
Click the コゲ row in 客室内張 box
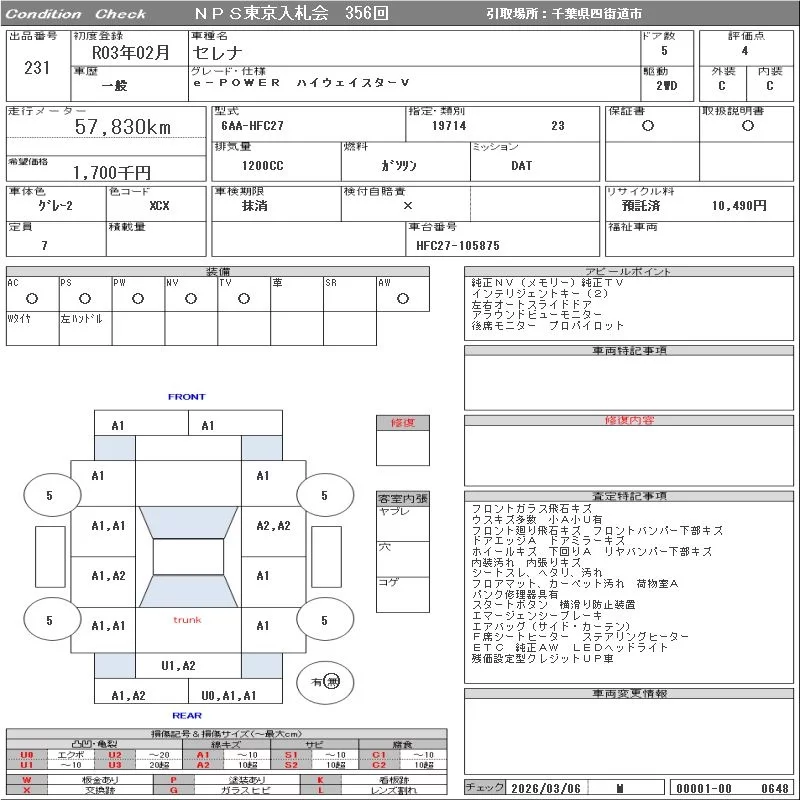[x=403, y=594]
